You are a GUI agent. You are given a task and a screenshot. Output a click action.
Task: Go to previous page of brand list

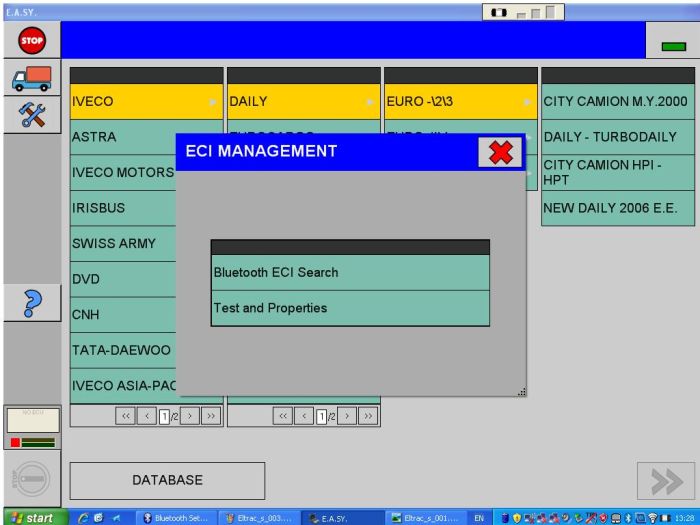pos(147,416)
